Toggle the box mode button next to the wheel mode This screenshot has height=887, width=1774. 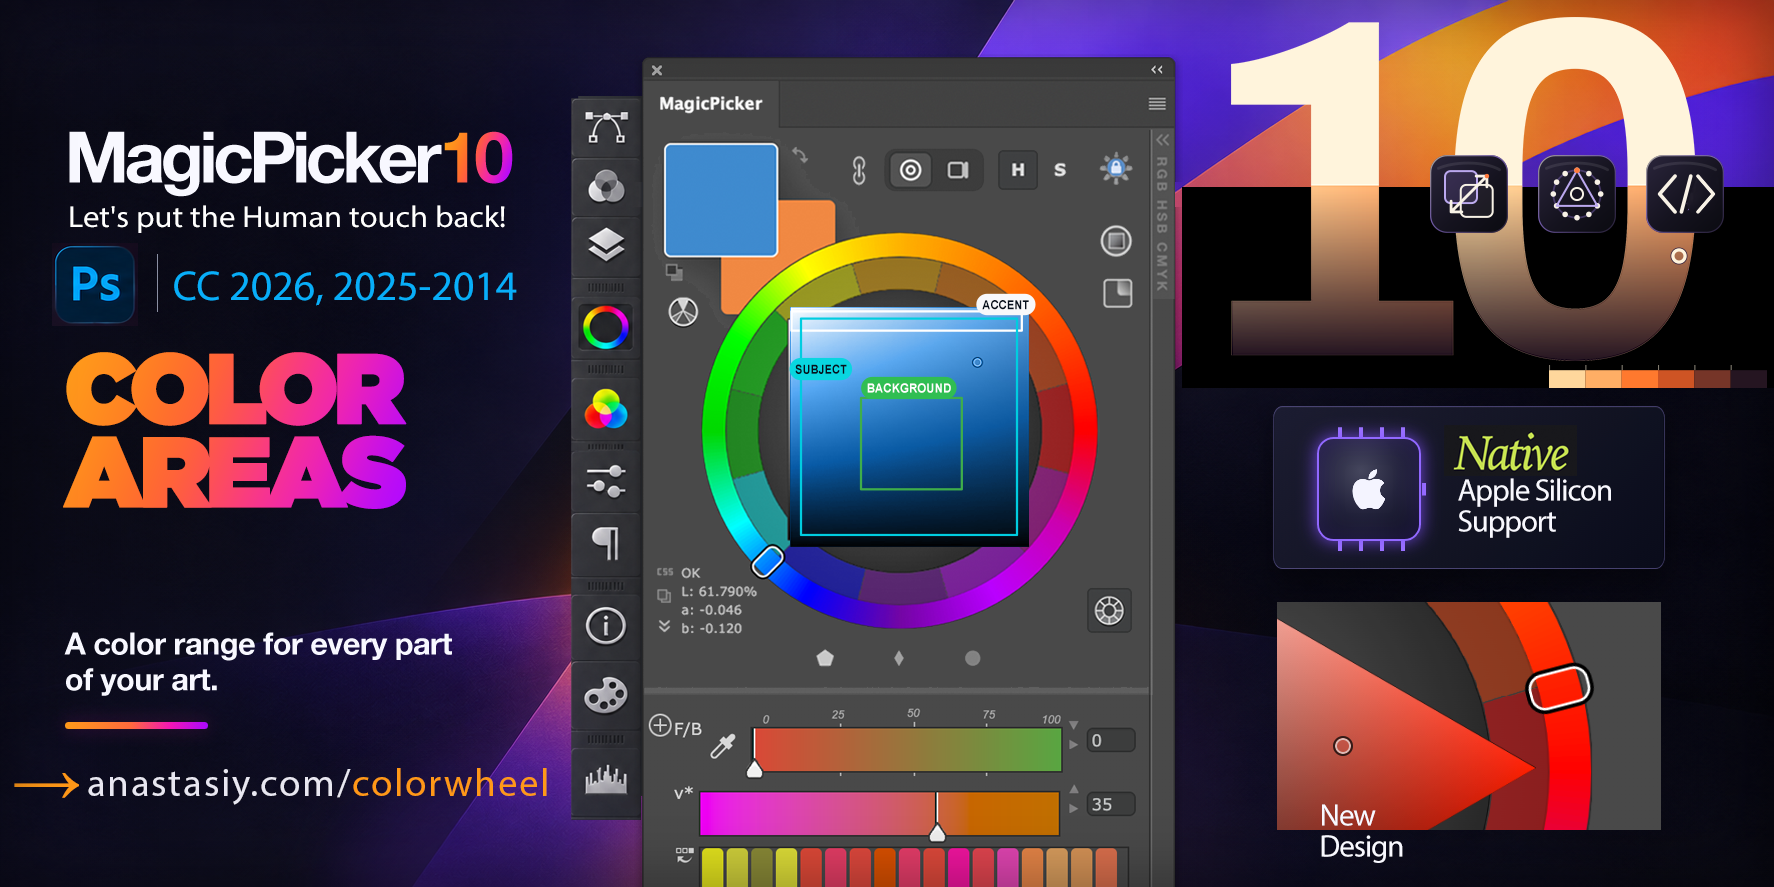tap(958, 170)
